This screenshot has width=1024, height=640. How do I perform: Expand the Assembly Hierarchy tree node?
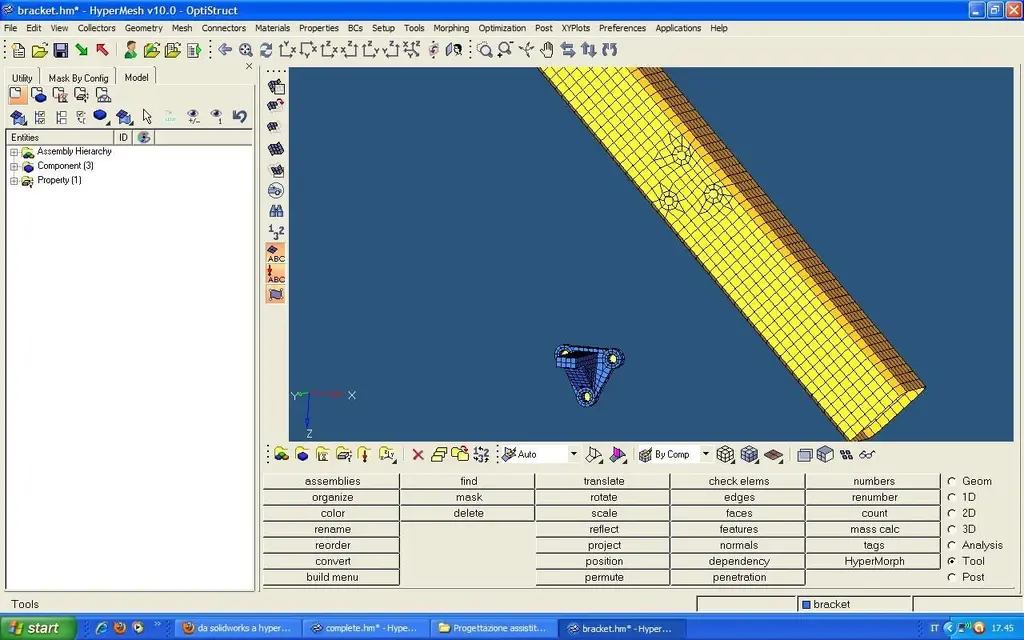(x=14, y=152)
